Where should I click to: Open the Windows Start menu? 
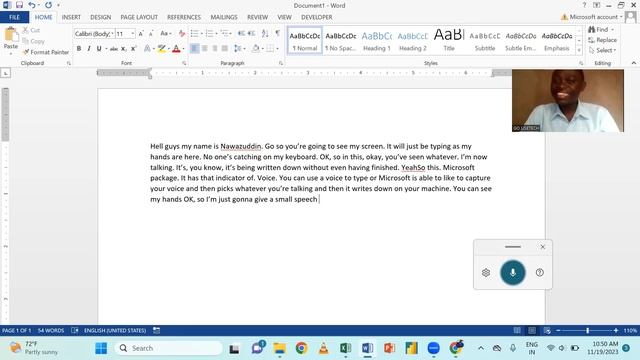point(101,348)
